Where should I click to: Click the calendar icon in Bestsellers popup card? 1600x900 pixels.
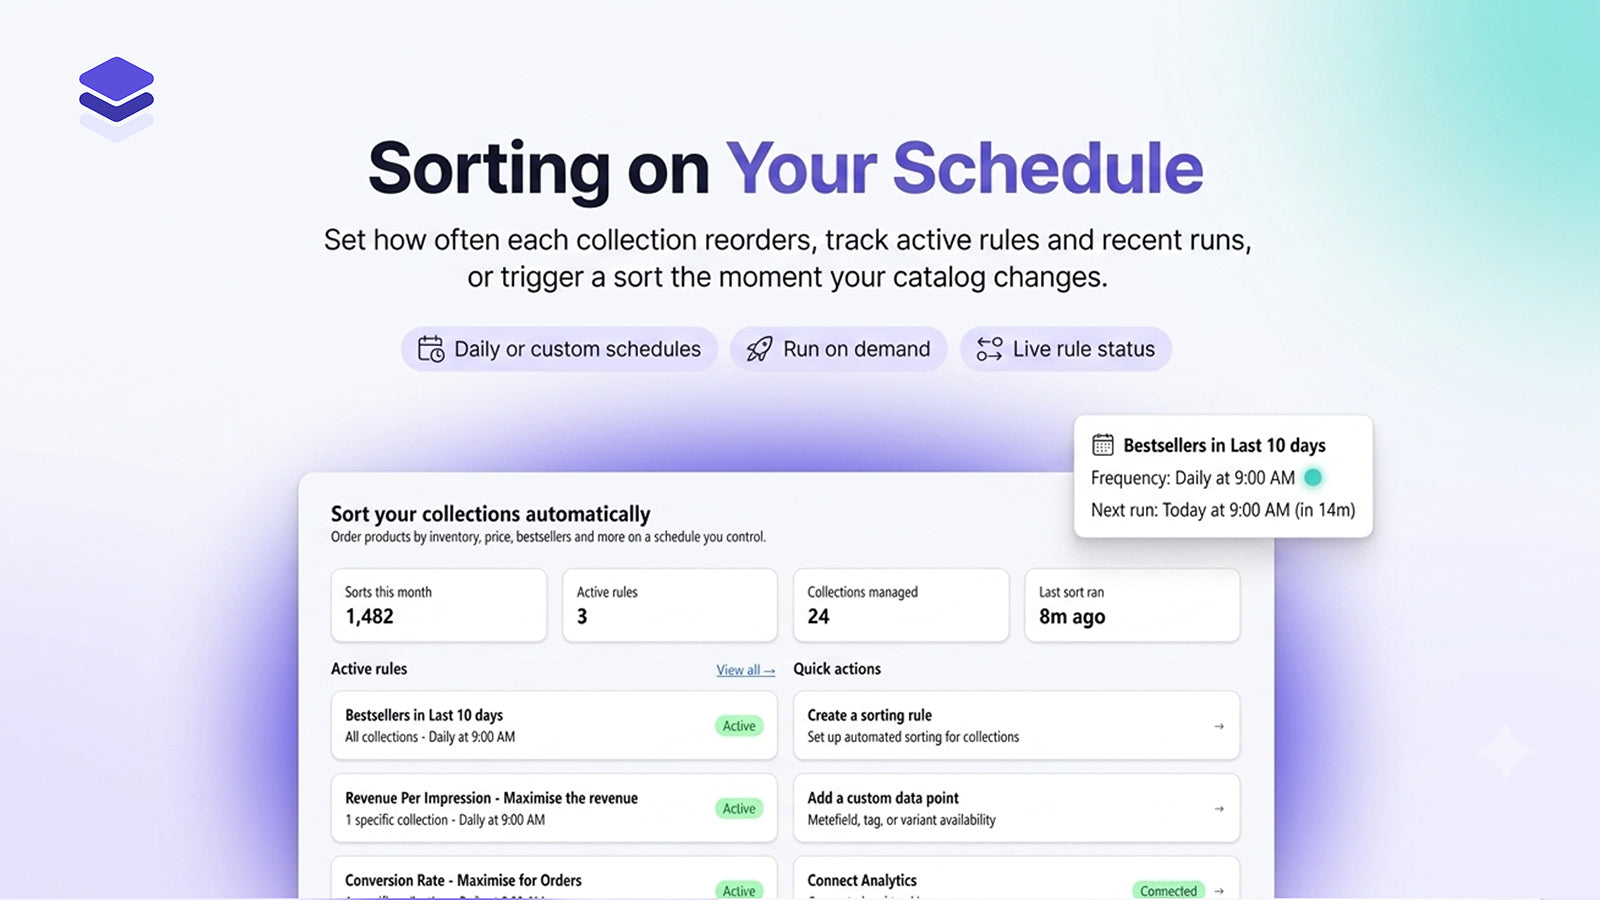pos(1103,445)
